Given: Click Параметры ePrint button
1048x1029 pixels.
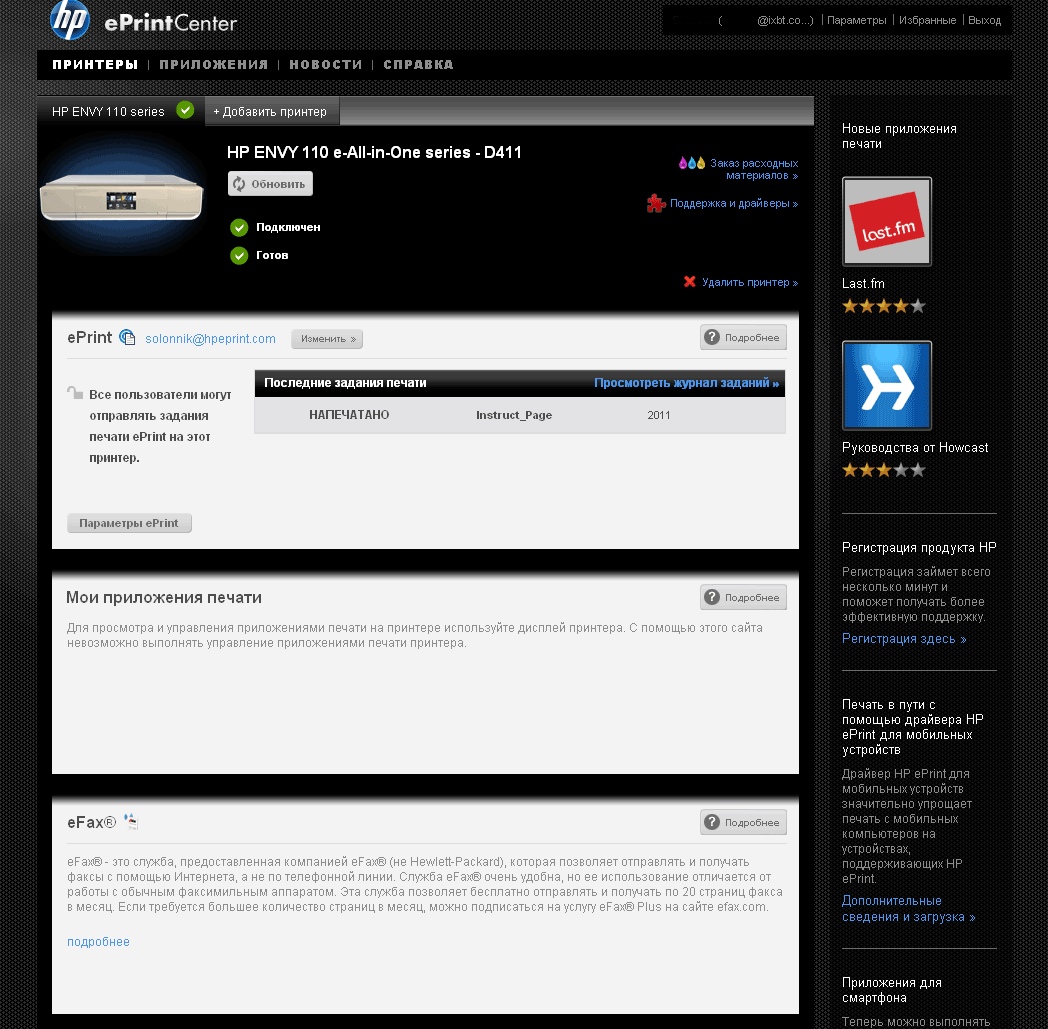Looking at the screenshot, I should click(129, 523).
